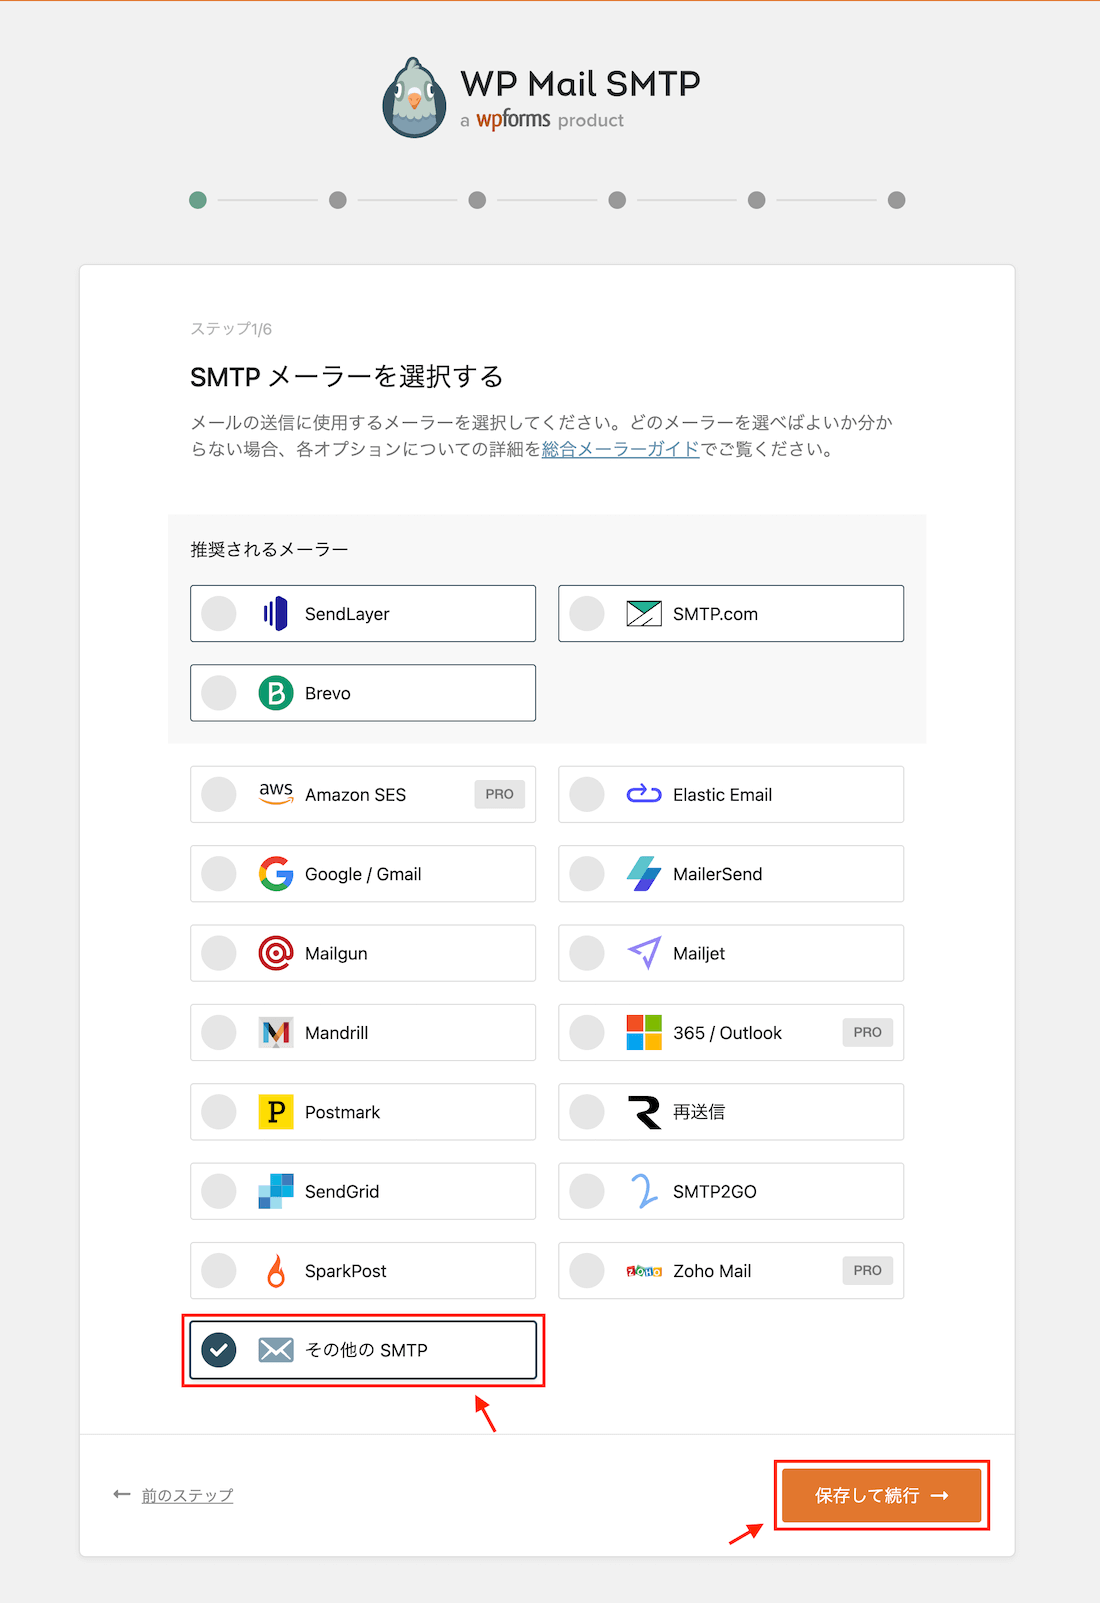The image size is (1100, 1603).
Task: Select the Mailgun radio button
Action: (x=219, y=953)
